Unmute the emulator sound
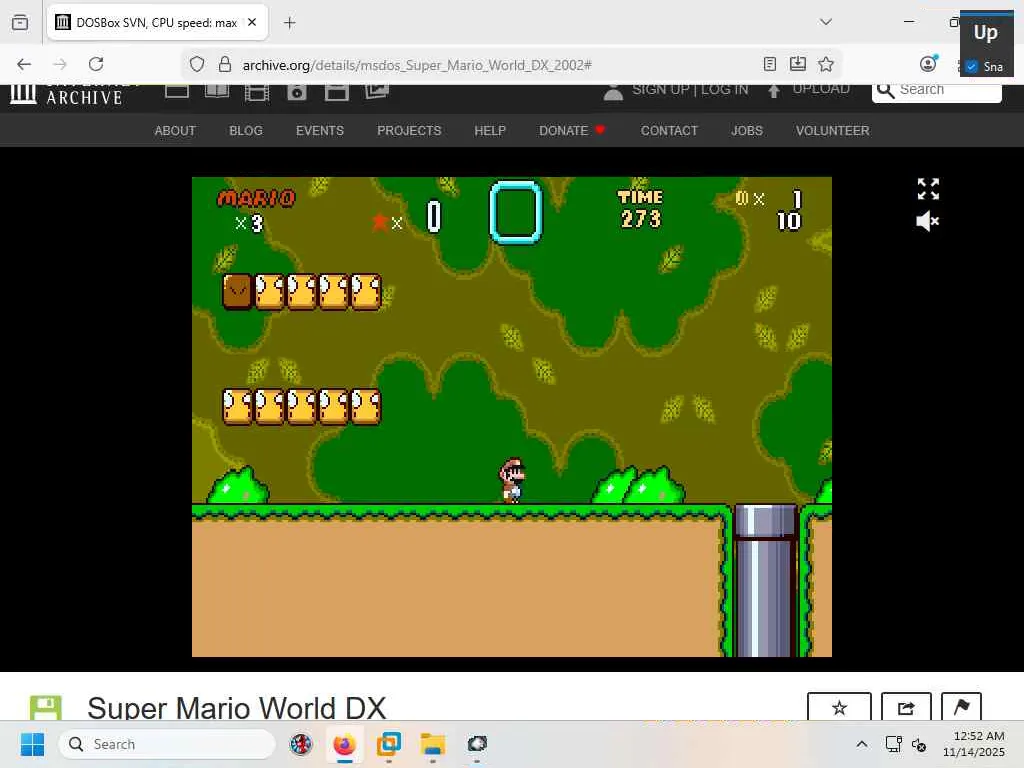Viewport: 1024px width, 768px height. 927,221
